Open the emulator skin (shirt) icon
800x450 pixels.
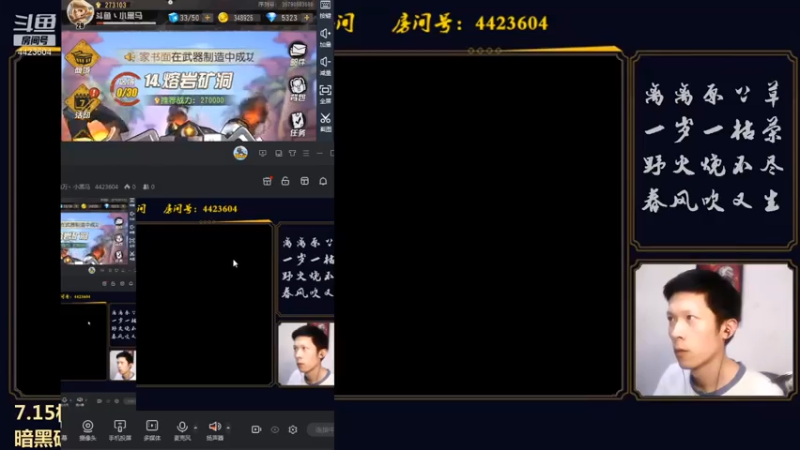[x=292, y=153]
